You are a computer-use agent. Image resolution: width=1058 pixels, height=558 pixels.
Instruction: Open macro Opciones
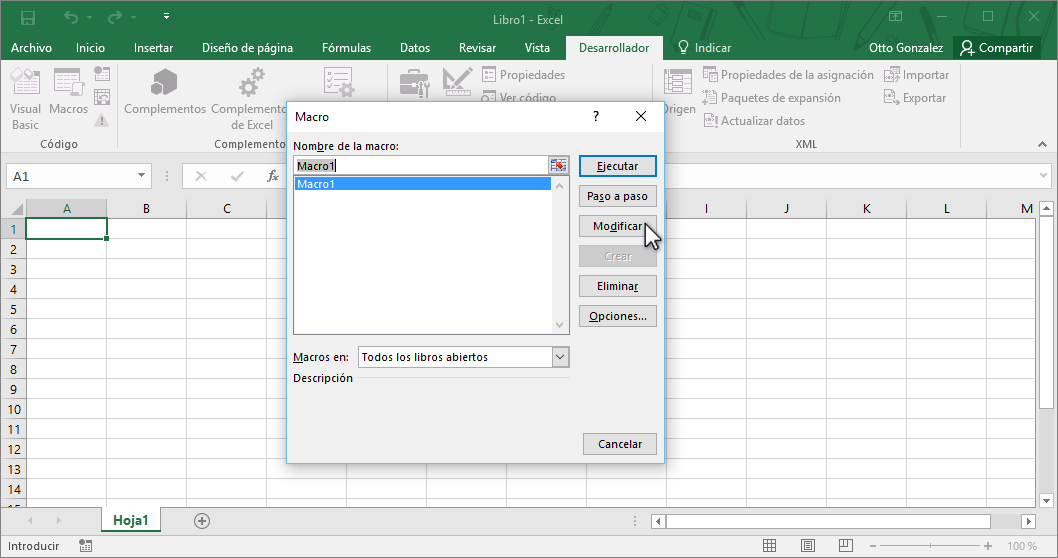617,316
